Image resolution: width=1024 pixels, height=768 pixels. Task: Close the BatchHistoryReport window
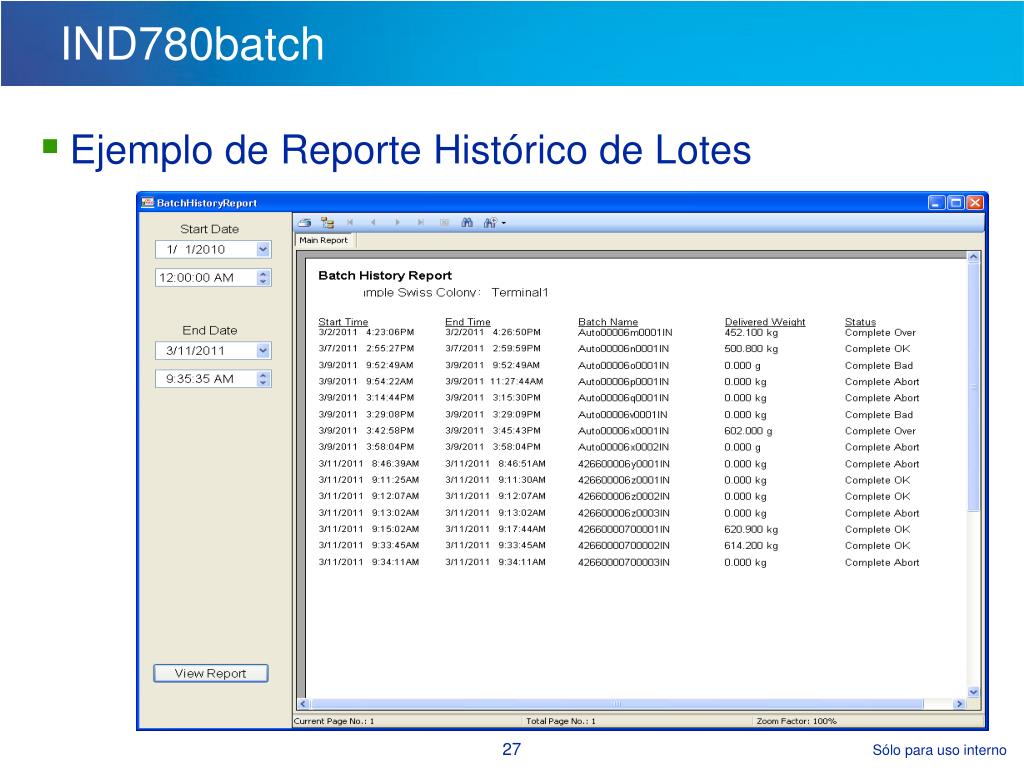(975, 202)
